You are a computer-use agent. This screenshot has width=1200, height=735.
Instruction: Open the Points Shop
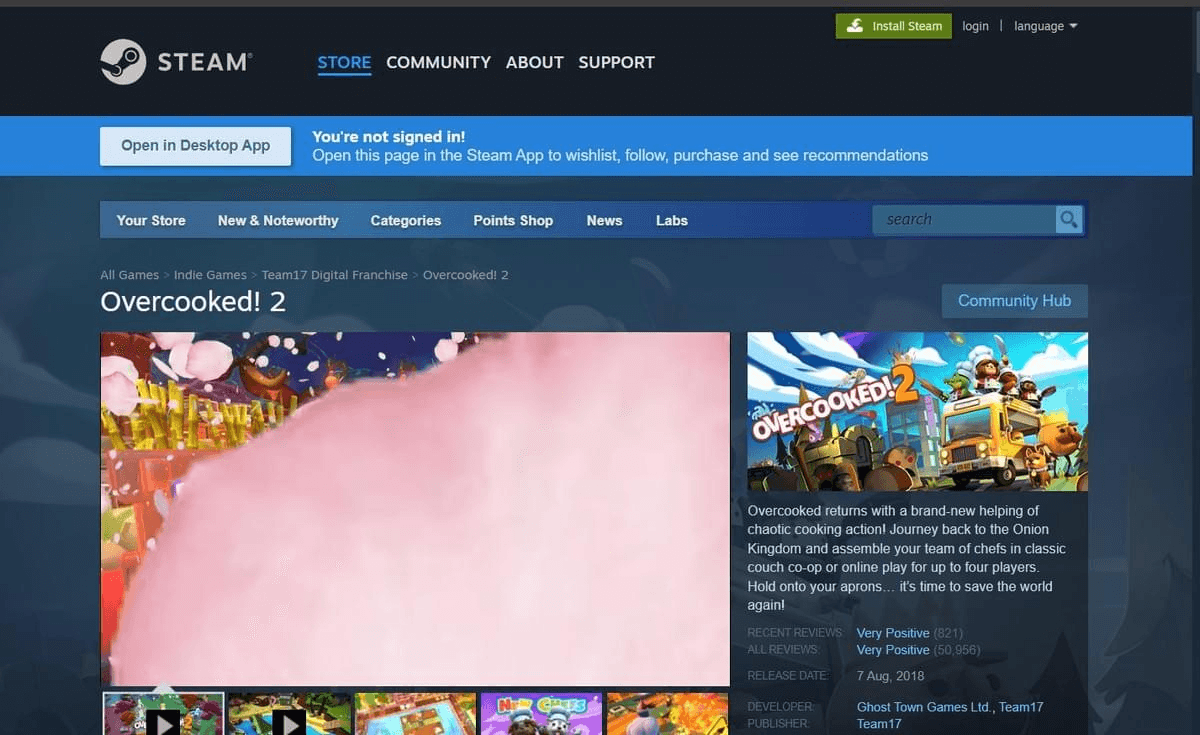pyautogui.click(x=513, y=220)
